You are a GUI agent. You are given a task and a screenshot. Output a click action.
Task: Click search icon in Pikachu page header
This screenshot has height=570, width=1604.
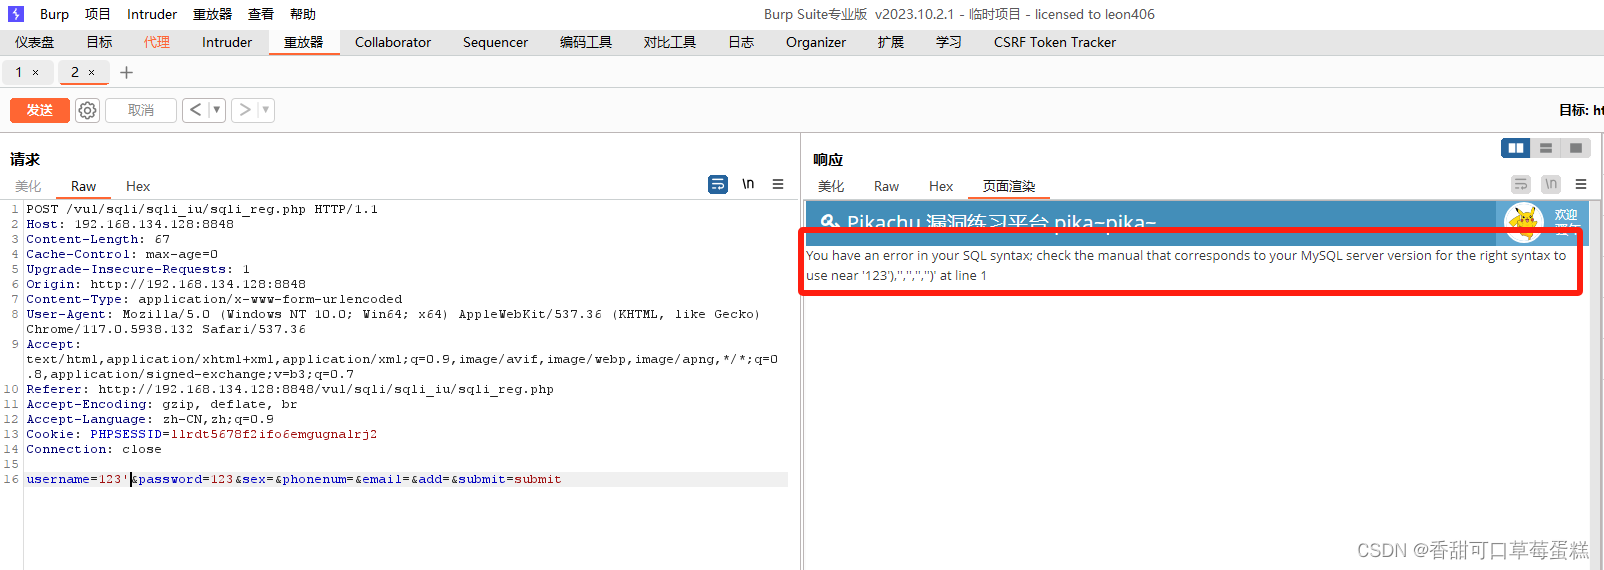830,222
